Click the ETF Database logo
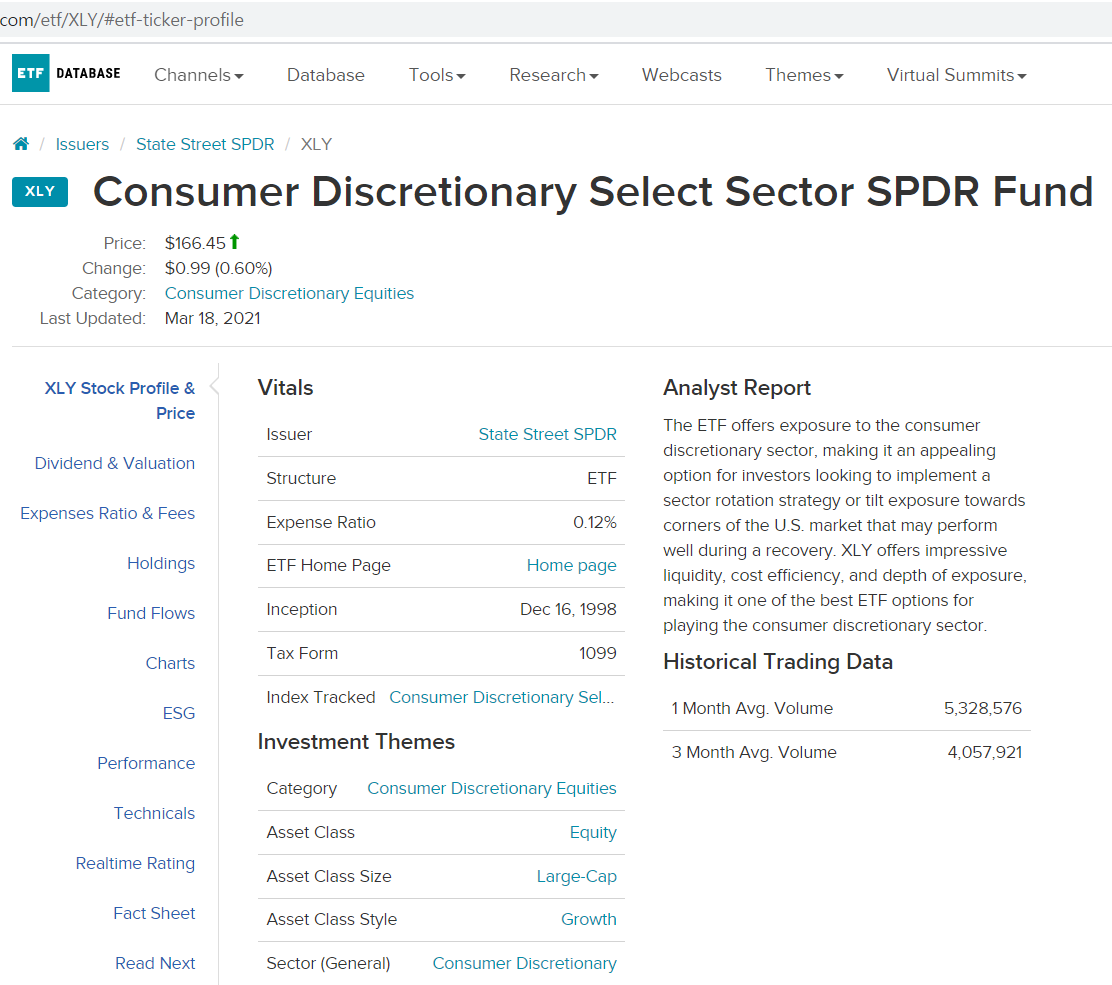The width and height of the screenshot is (1112, 985). (66, 74)
